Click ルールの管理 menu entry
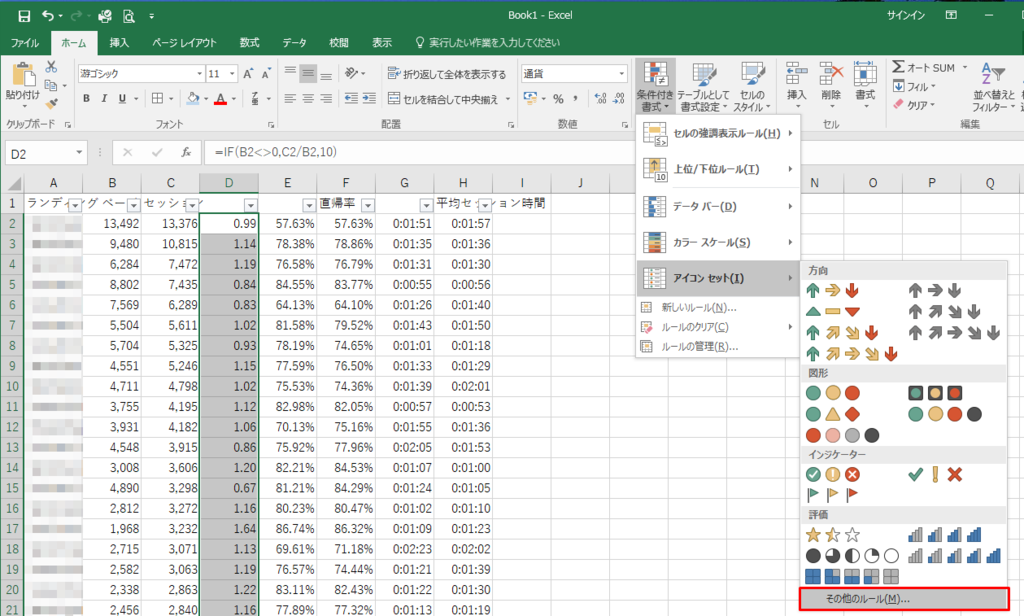The width and height of the screenshot is (1024, 616). 718,347
